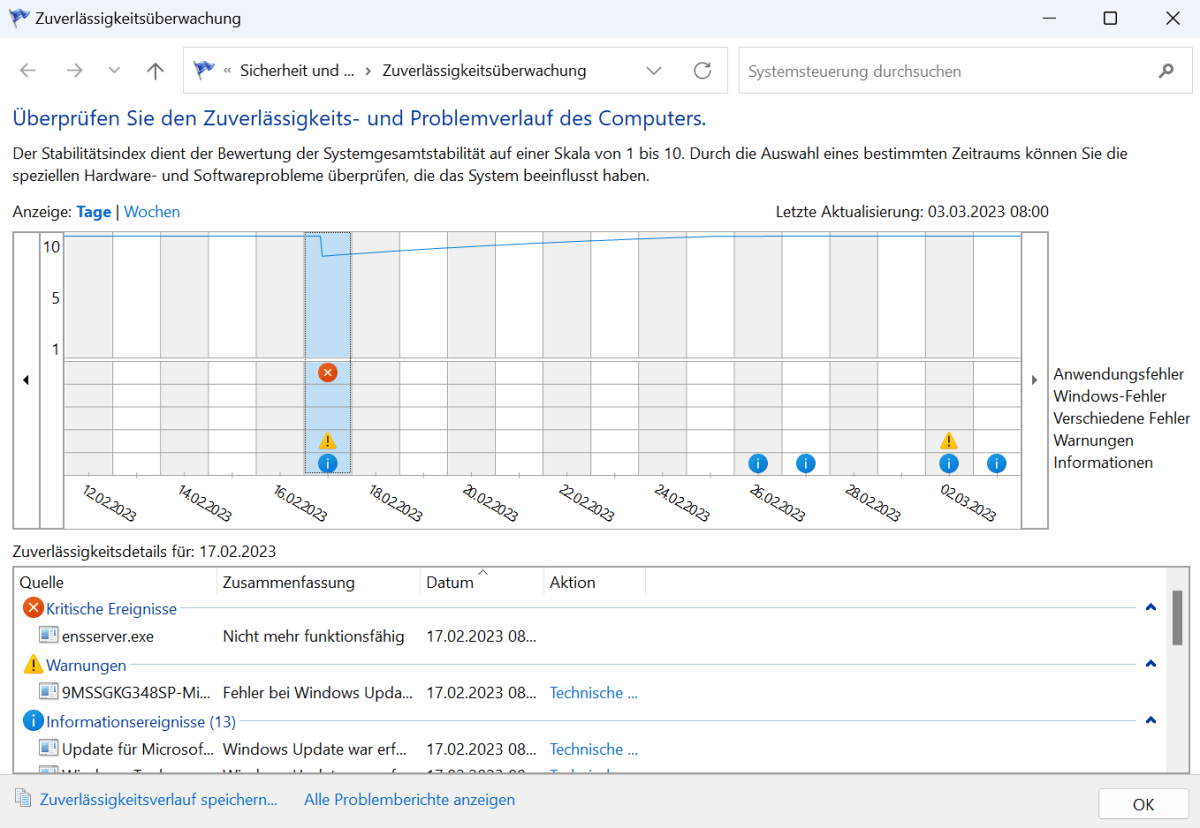Switch view to Tage

(94, 211)
